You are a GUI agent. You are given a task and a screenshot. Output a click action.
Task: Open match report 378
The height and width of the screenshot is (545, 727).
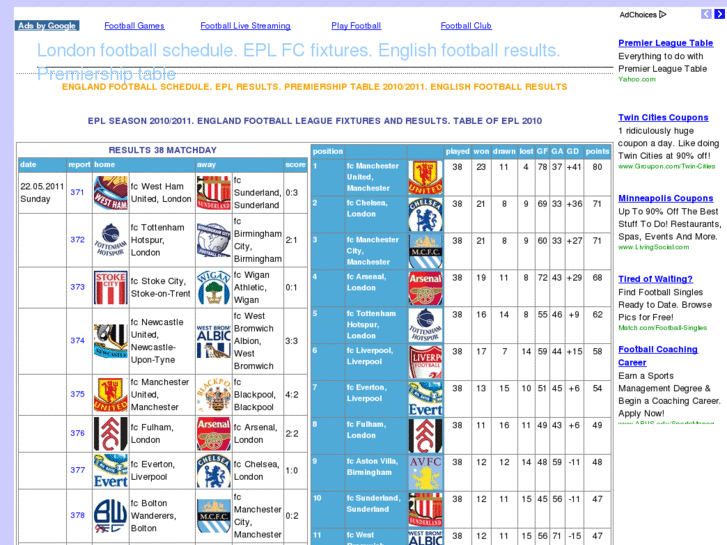[x=77, y=515]
